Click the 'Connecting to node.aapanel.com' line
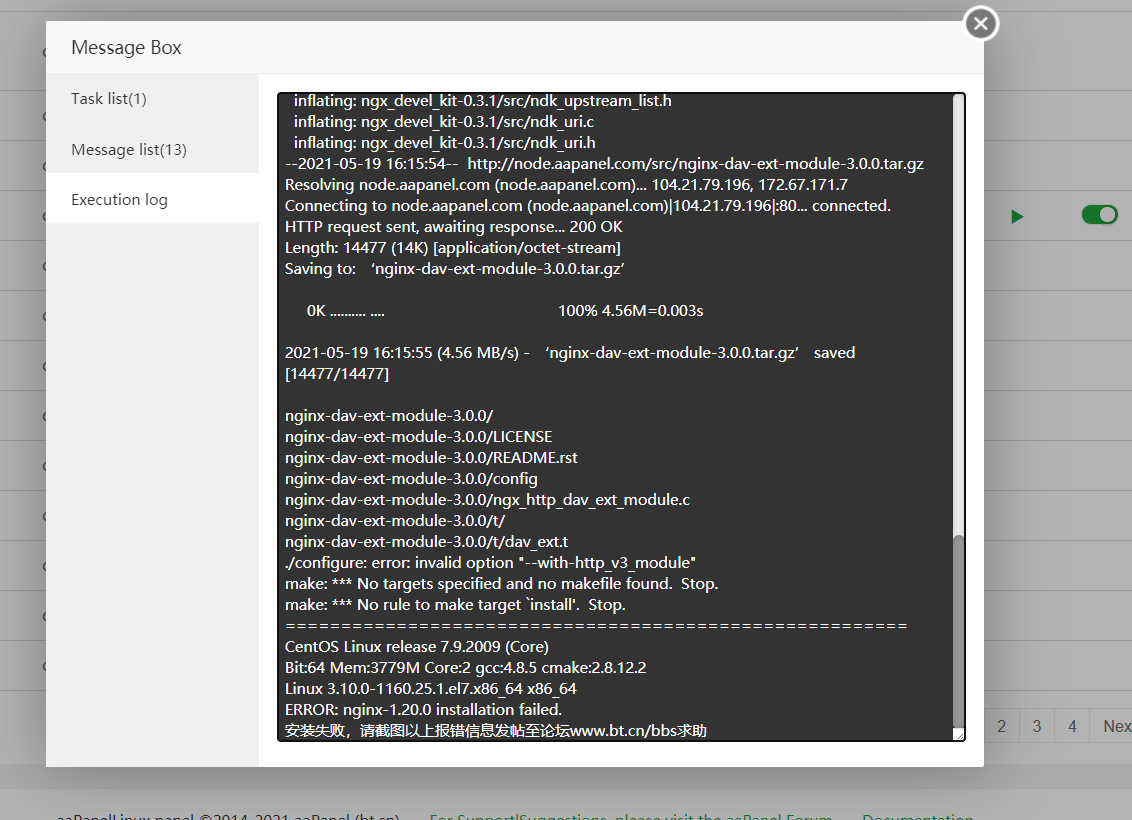 588,206
